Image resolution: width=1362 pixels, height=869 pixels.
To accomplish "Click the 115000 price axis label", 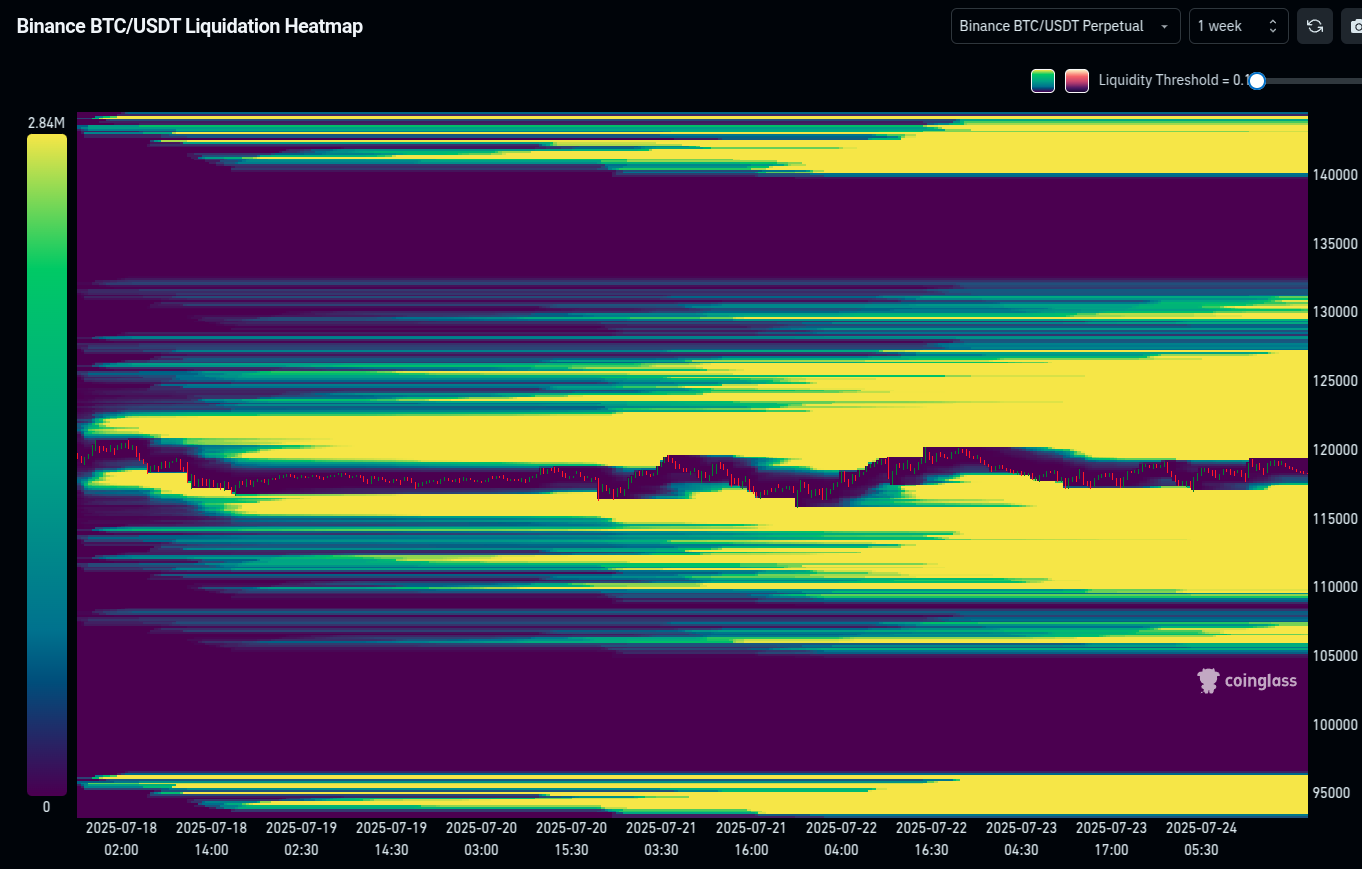I will point(1335,518).
